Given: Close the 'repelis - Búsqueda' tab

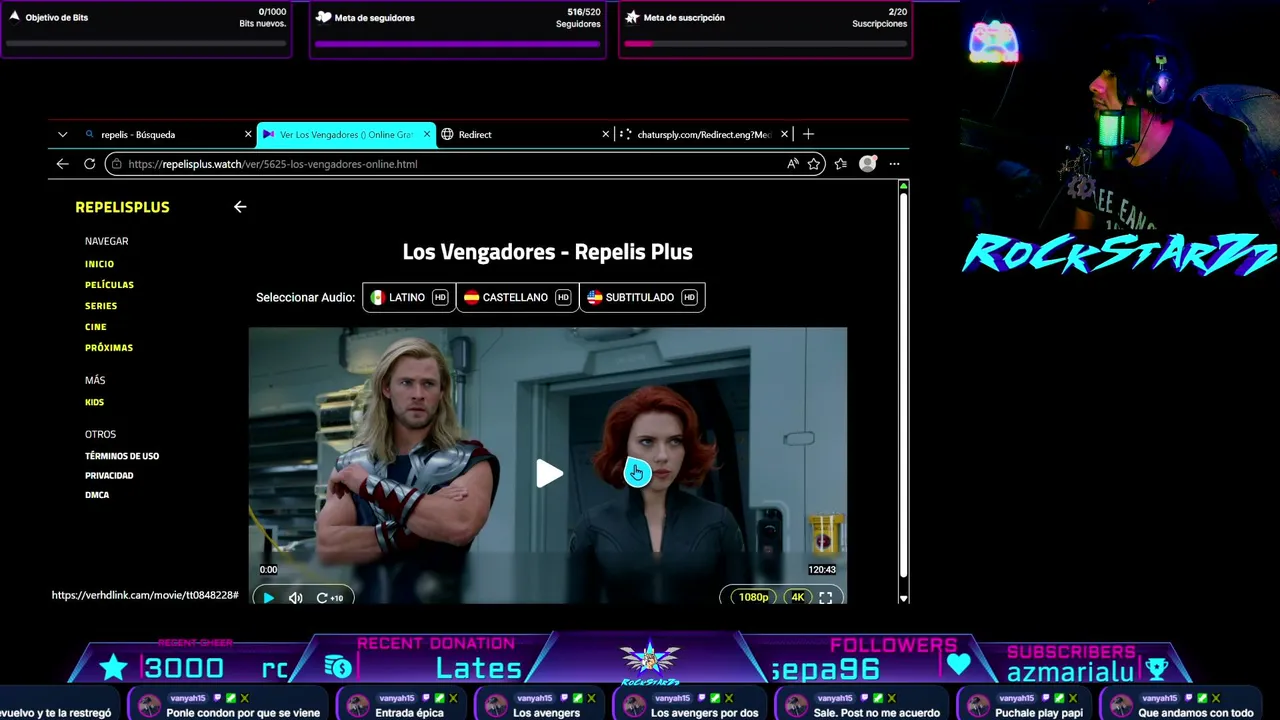Looking at the screenshot, I should point(248,134).
